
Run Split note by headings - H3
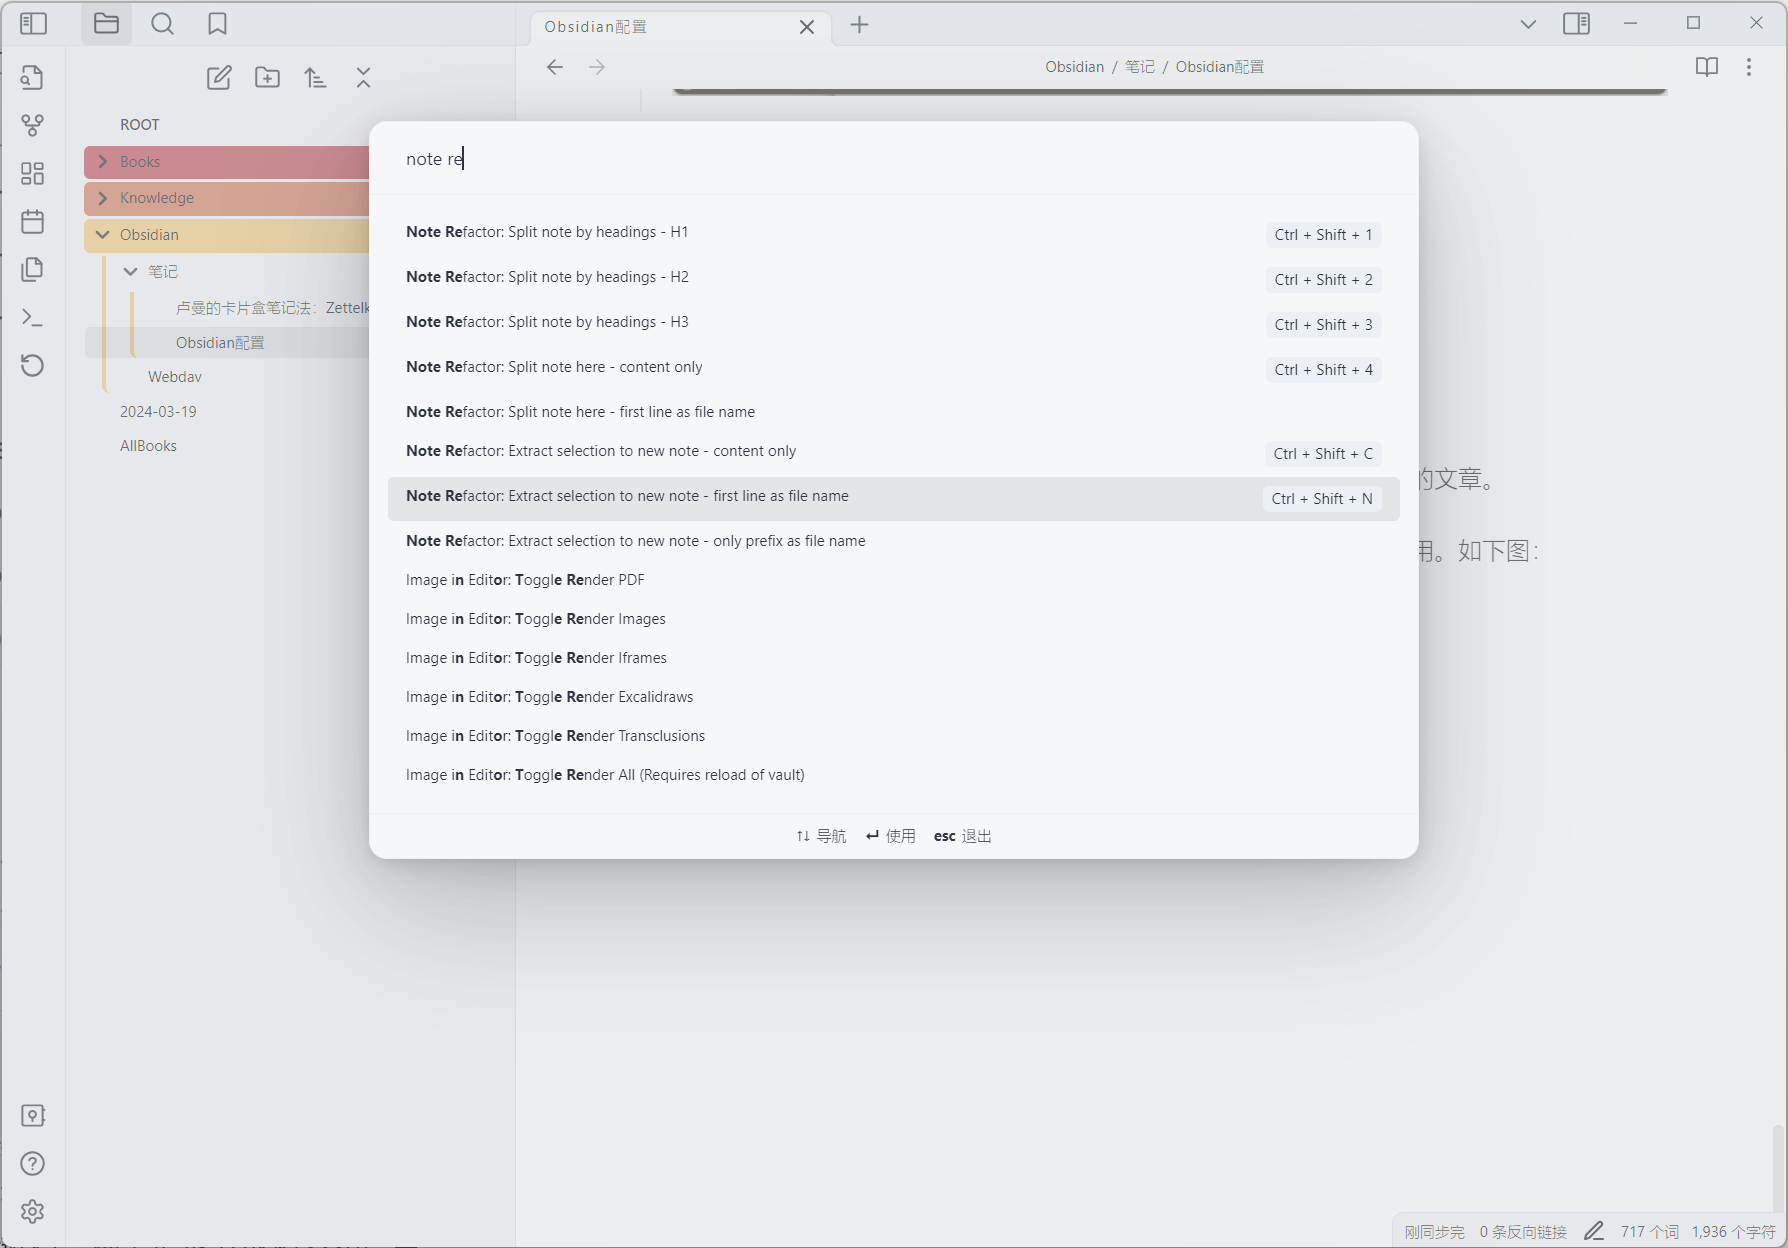pyautogui.click(x=893, y=323)
